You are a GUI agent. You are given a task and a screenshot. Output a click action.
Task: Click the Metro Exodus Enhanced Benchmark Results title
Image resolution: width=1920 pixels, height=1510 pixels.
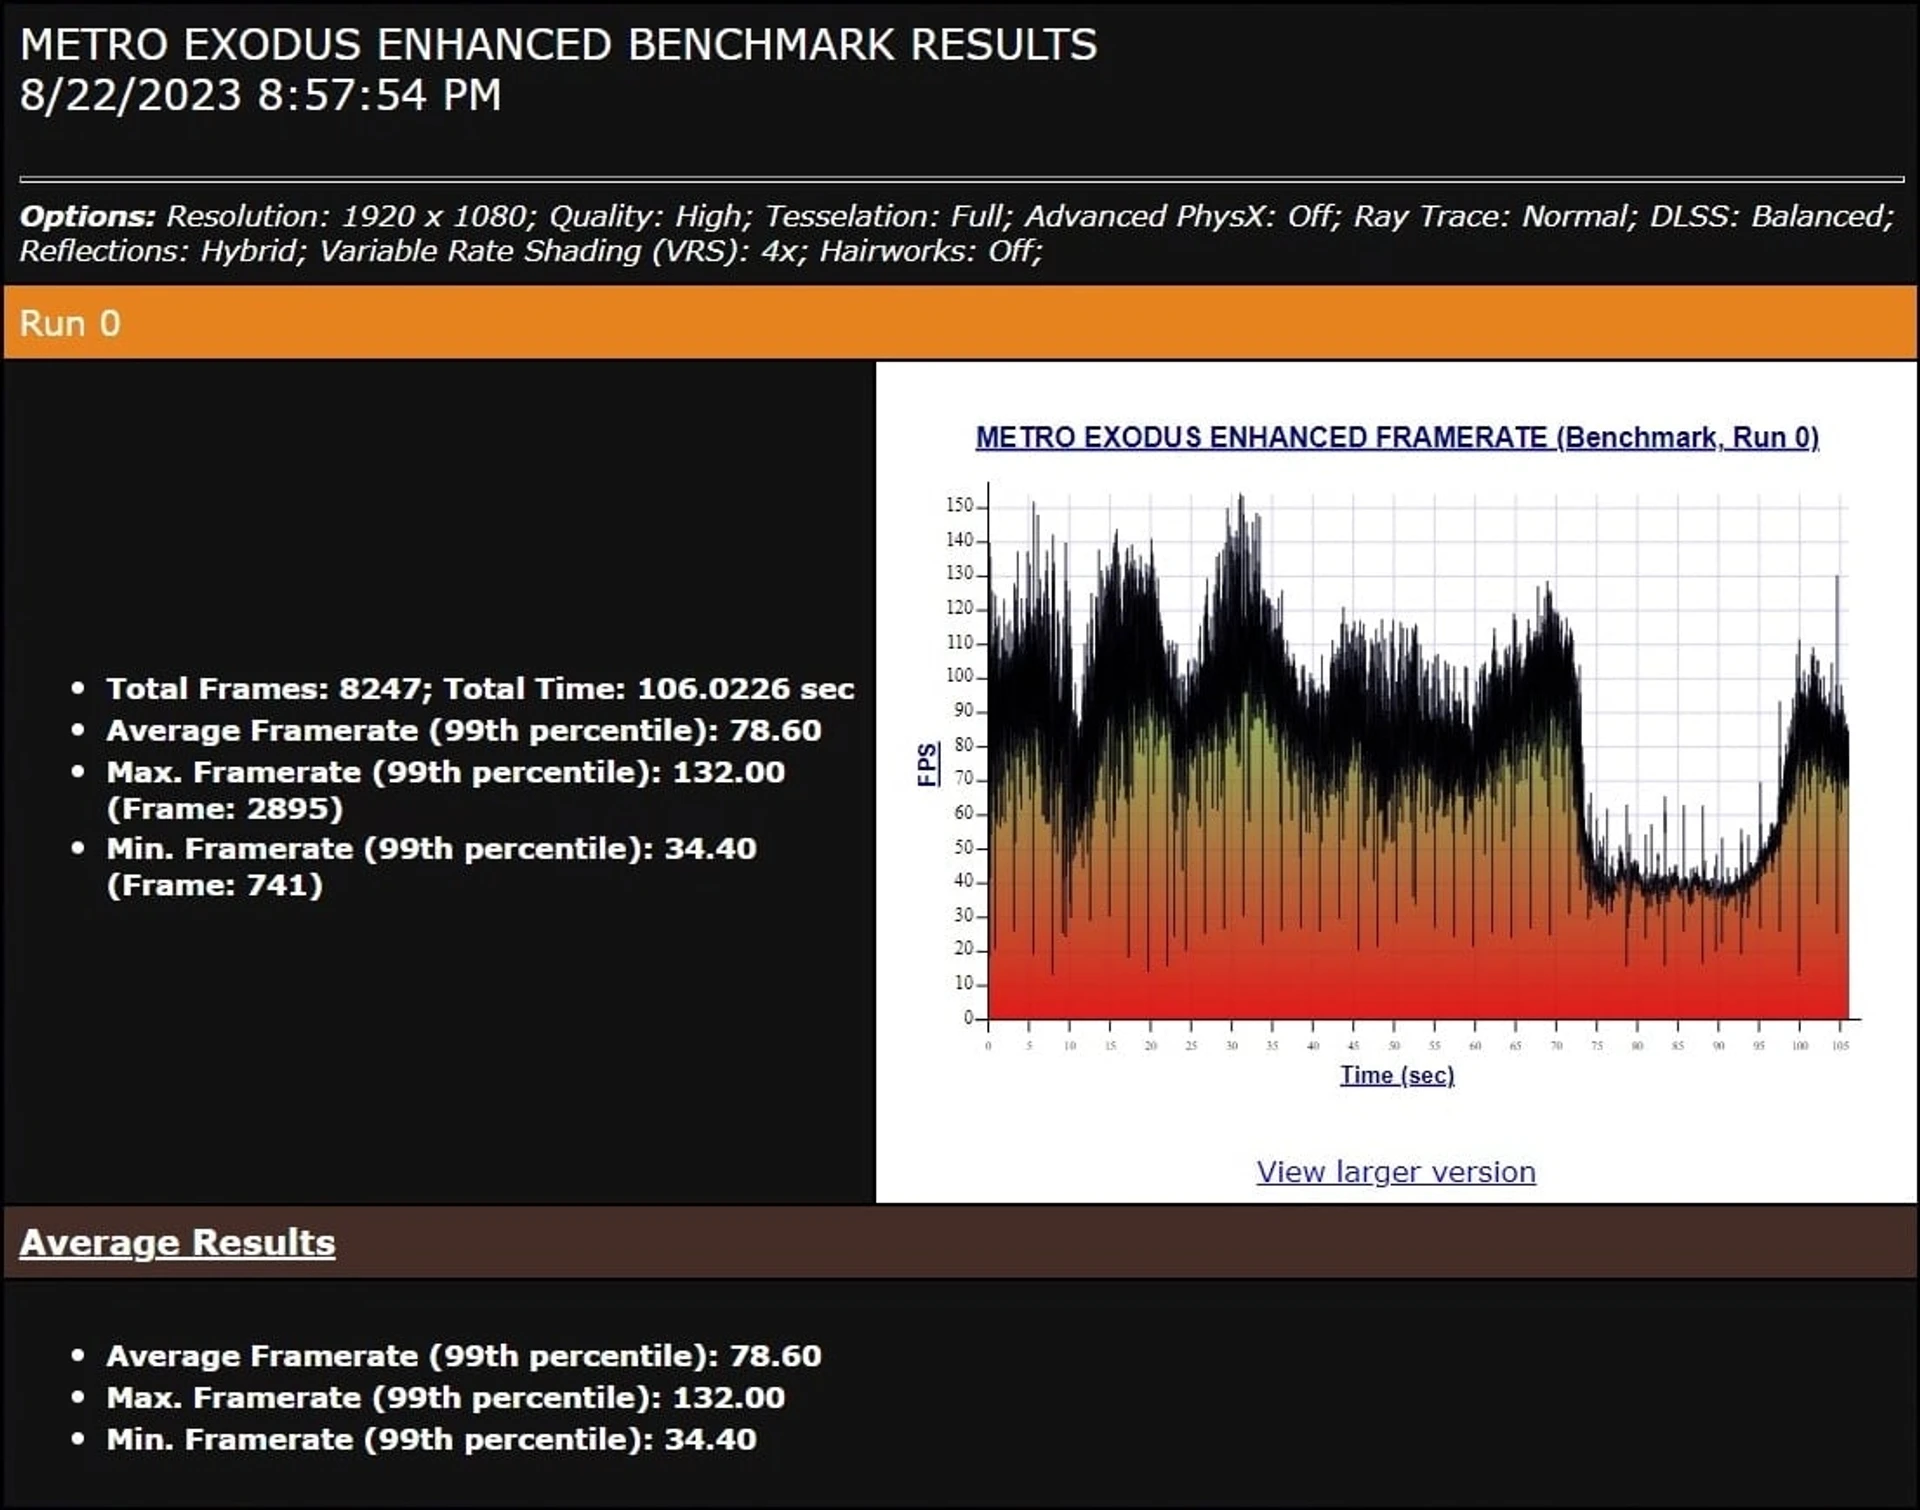click(x=558, y=45)
